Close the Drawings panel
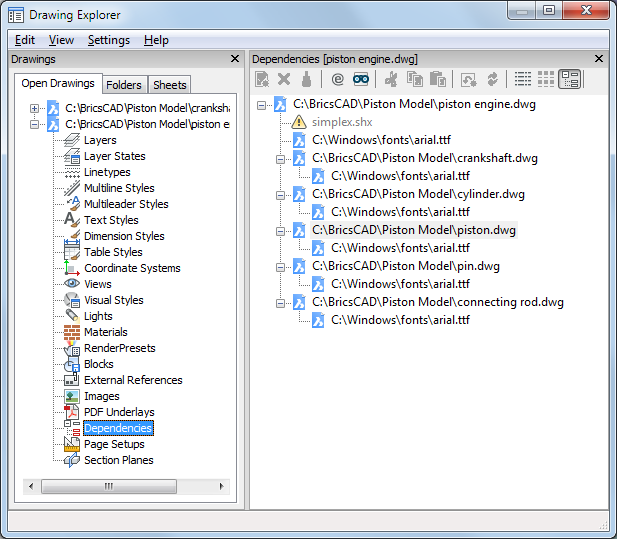 pyautogui.click(x=235, y=59)
